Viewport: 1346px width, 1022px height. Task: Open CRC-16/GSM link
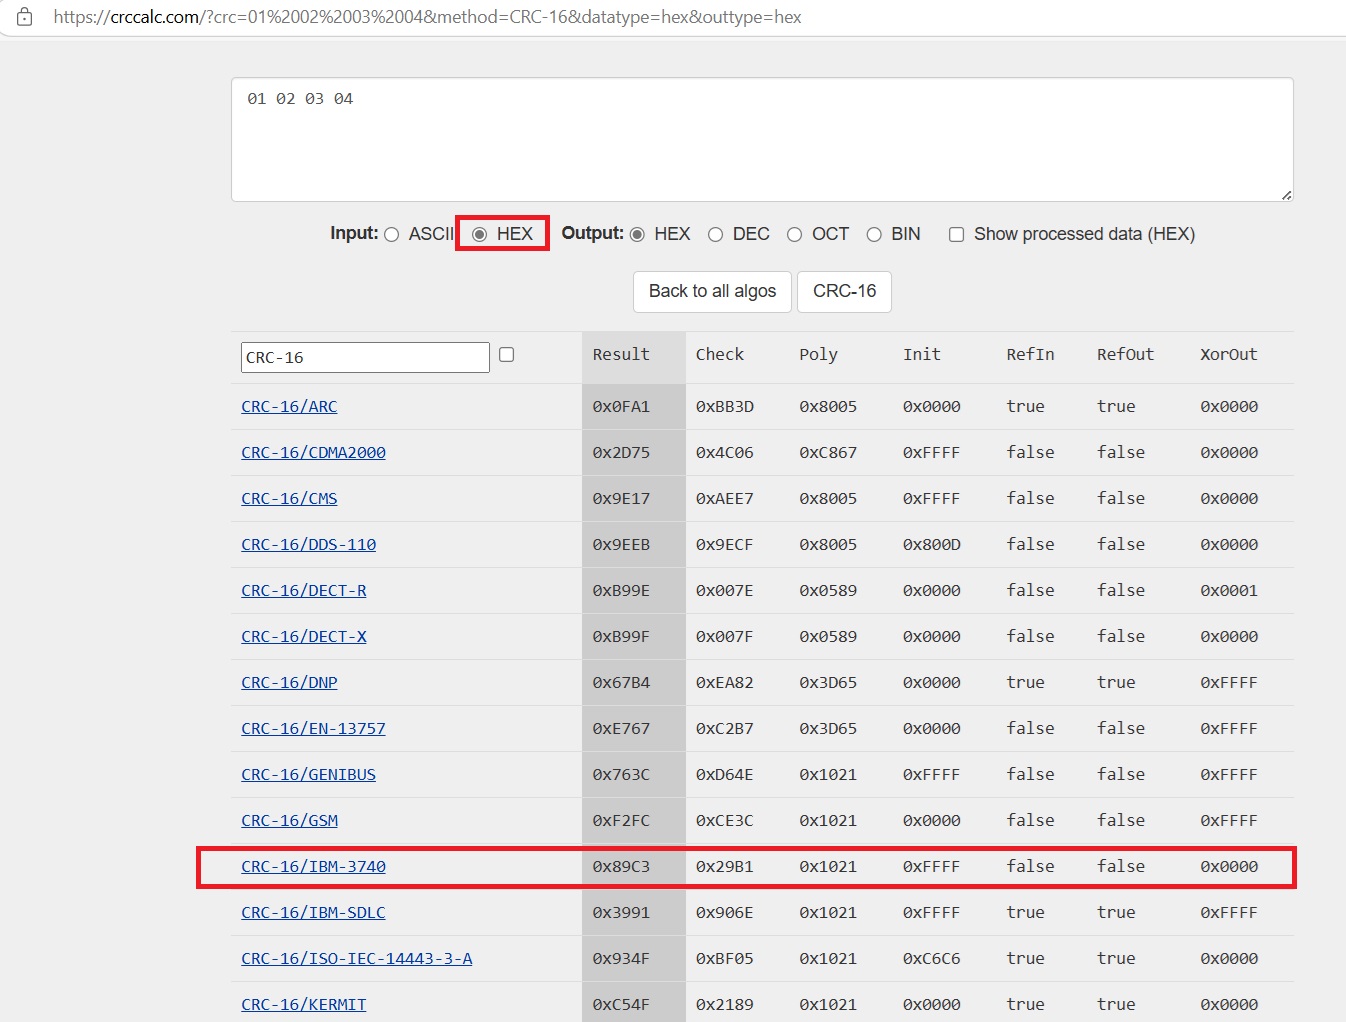pos(289,820)
